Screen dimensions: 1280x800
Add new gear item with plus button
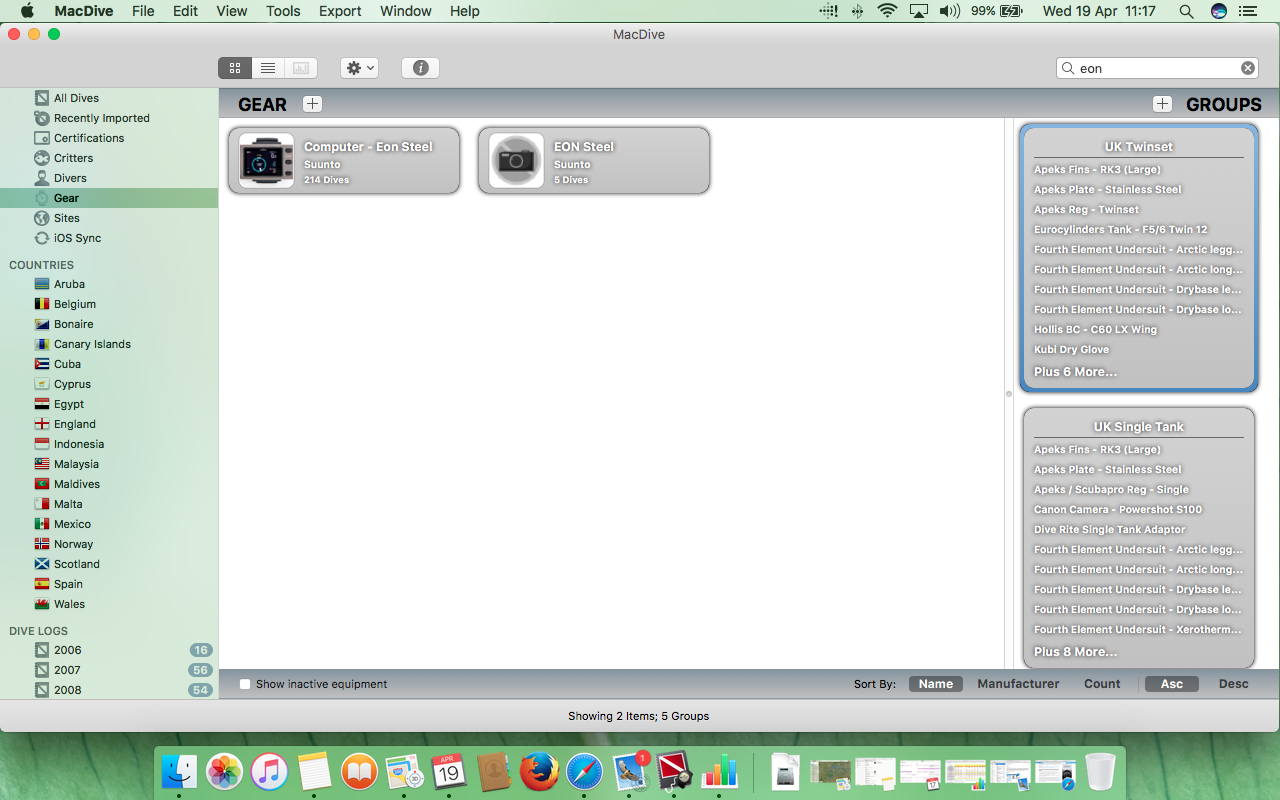click(x=312, y=104)
